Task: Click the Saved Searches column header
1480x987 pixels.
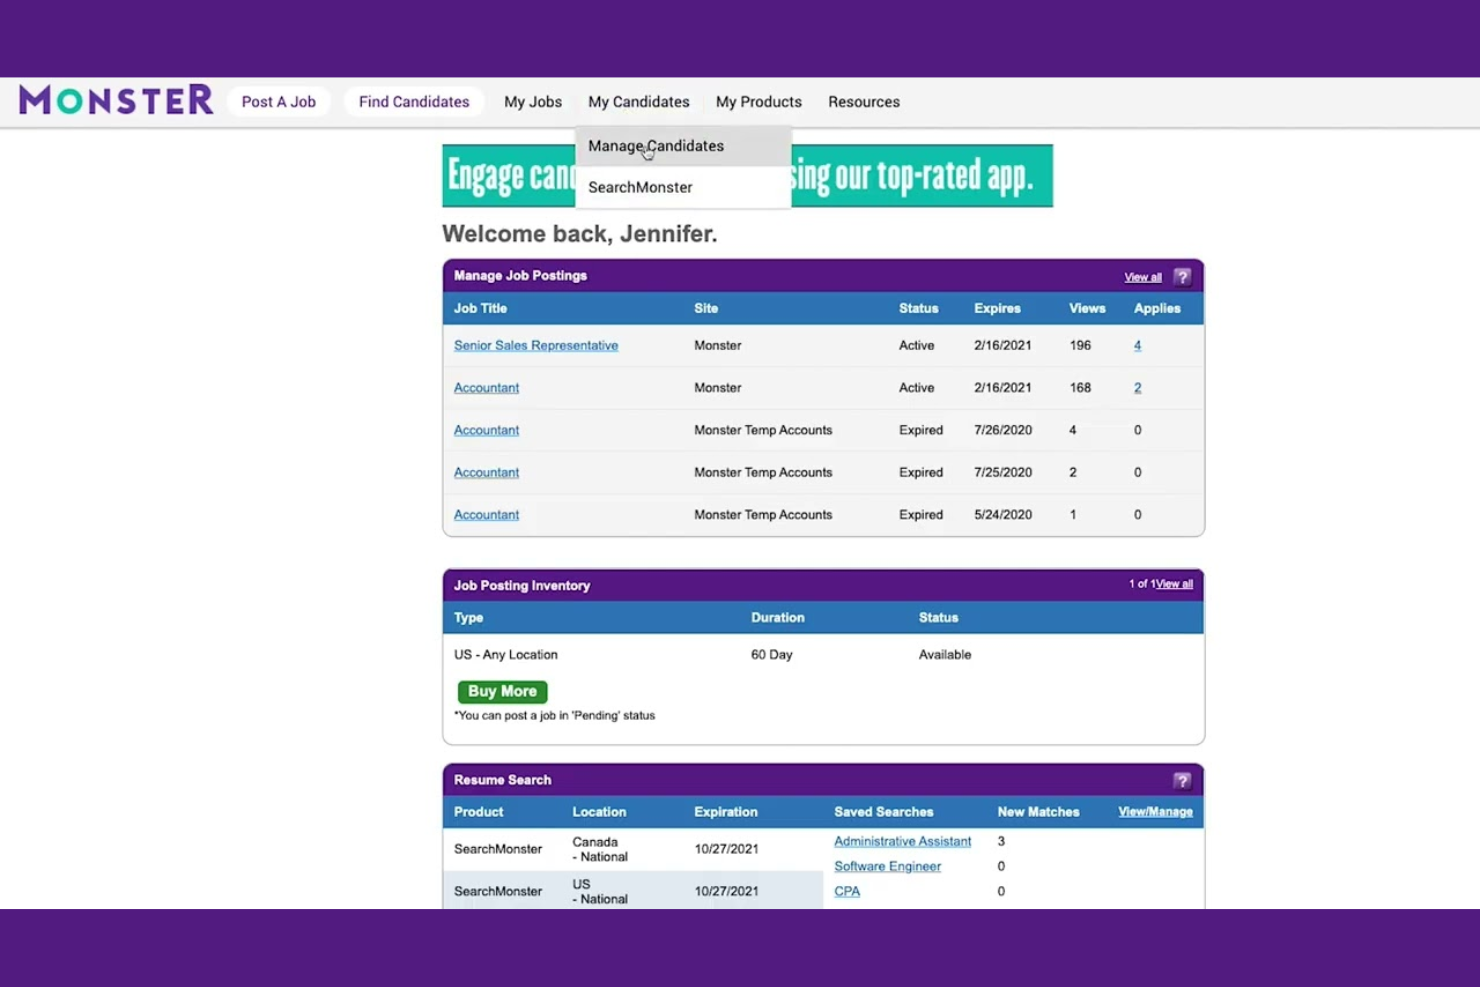Action: coord(884,812)
